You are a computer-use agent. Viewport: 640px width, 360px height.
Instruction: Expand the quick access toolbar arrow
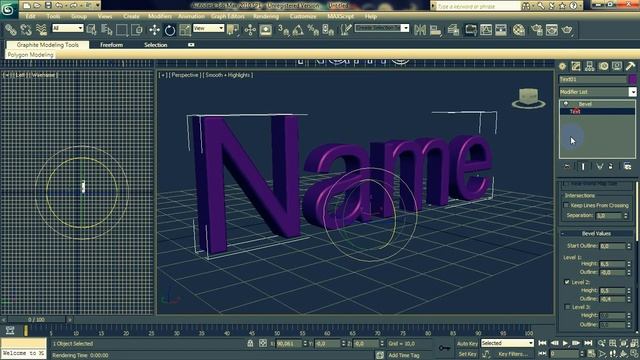[97, 6]
